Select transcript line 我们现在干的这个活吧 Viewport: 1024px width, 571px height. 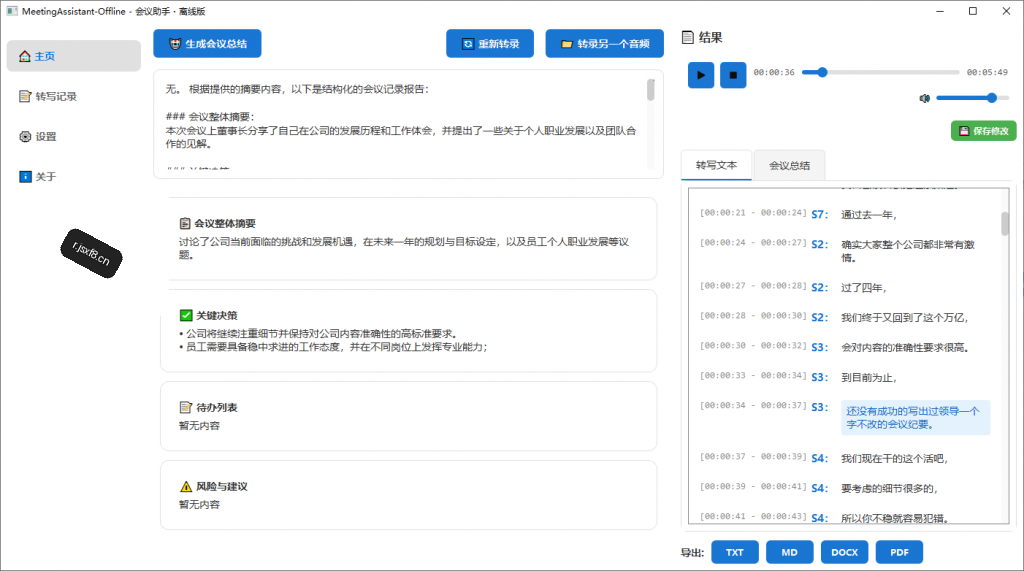tap(894, 459)
